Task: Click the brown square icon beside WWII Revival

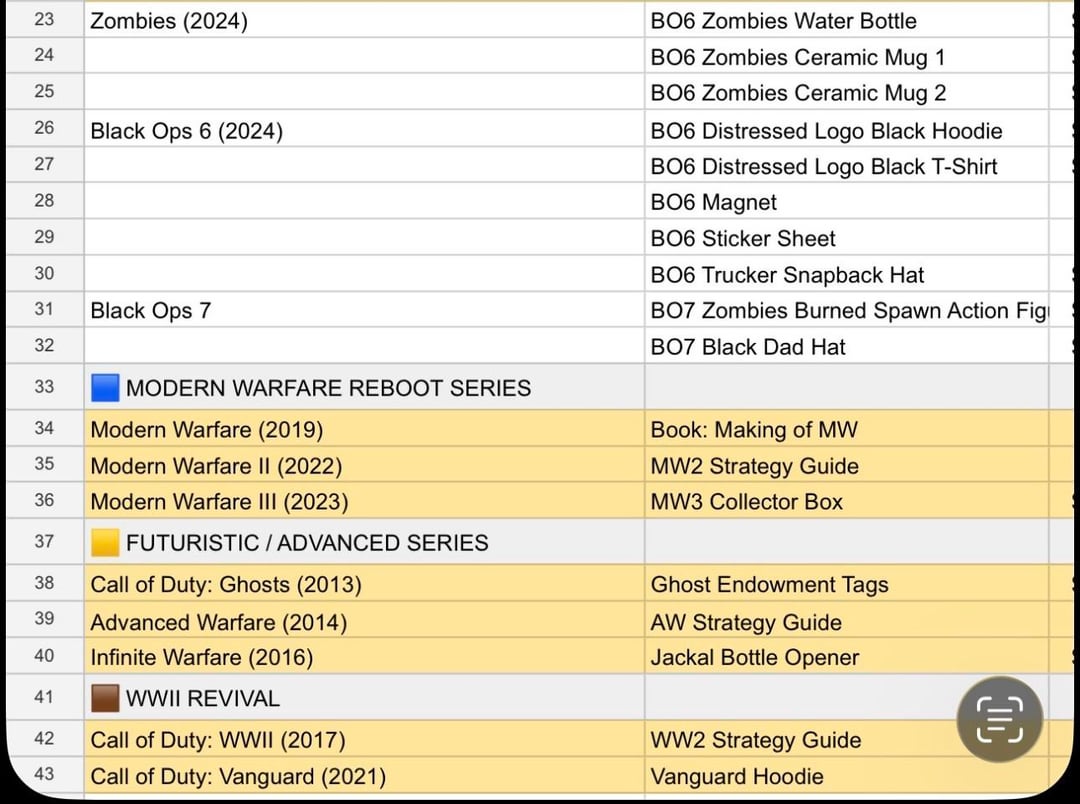Action: [105, 699]
